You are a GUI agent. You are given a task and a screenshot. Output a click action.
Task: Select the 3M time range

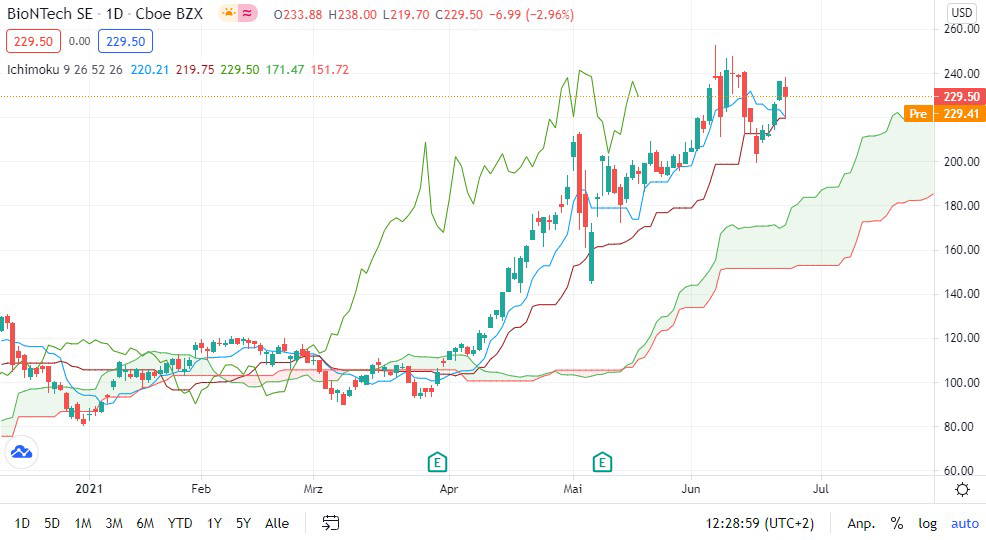coord(114,523)
